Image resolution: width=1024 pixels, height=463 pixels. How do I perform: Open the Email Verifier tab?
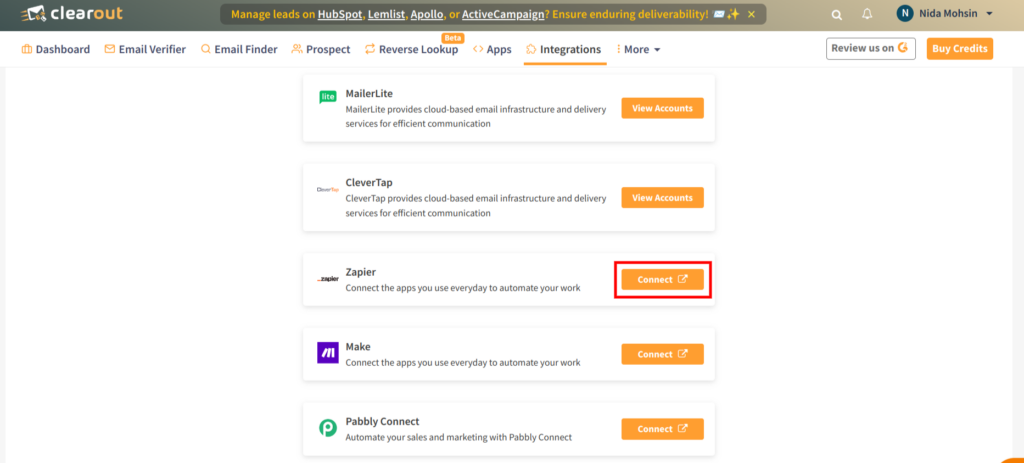pyautogui.click(x=145, y=49)
